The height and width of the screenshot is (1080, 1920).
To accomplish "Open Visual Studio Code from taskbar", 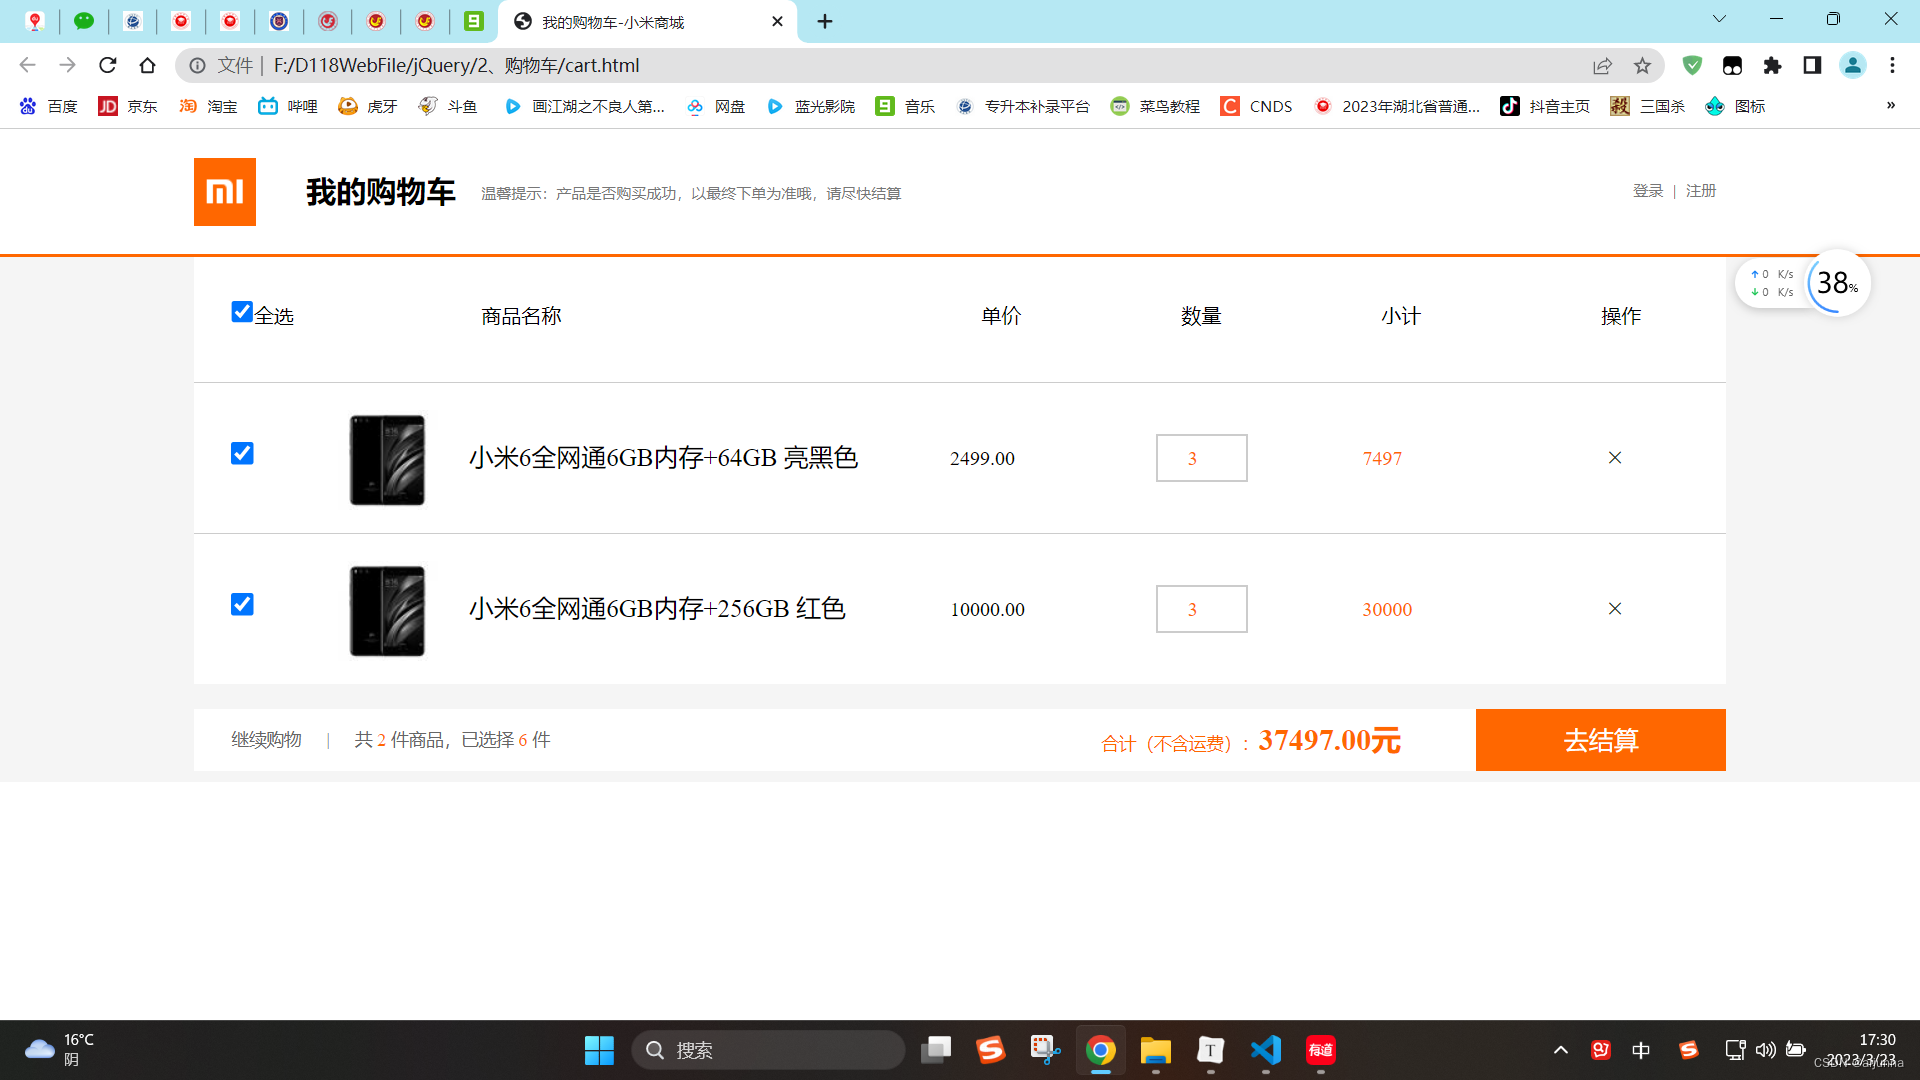I will [x=1265, y=1050].
